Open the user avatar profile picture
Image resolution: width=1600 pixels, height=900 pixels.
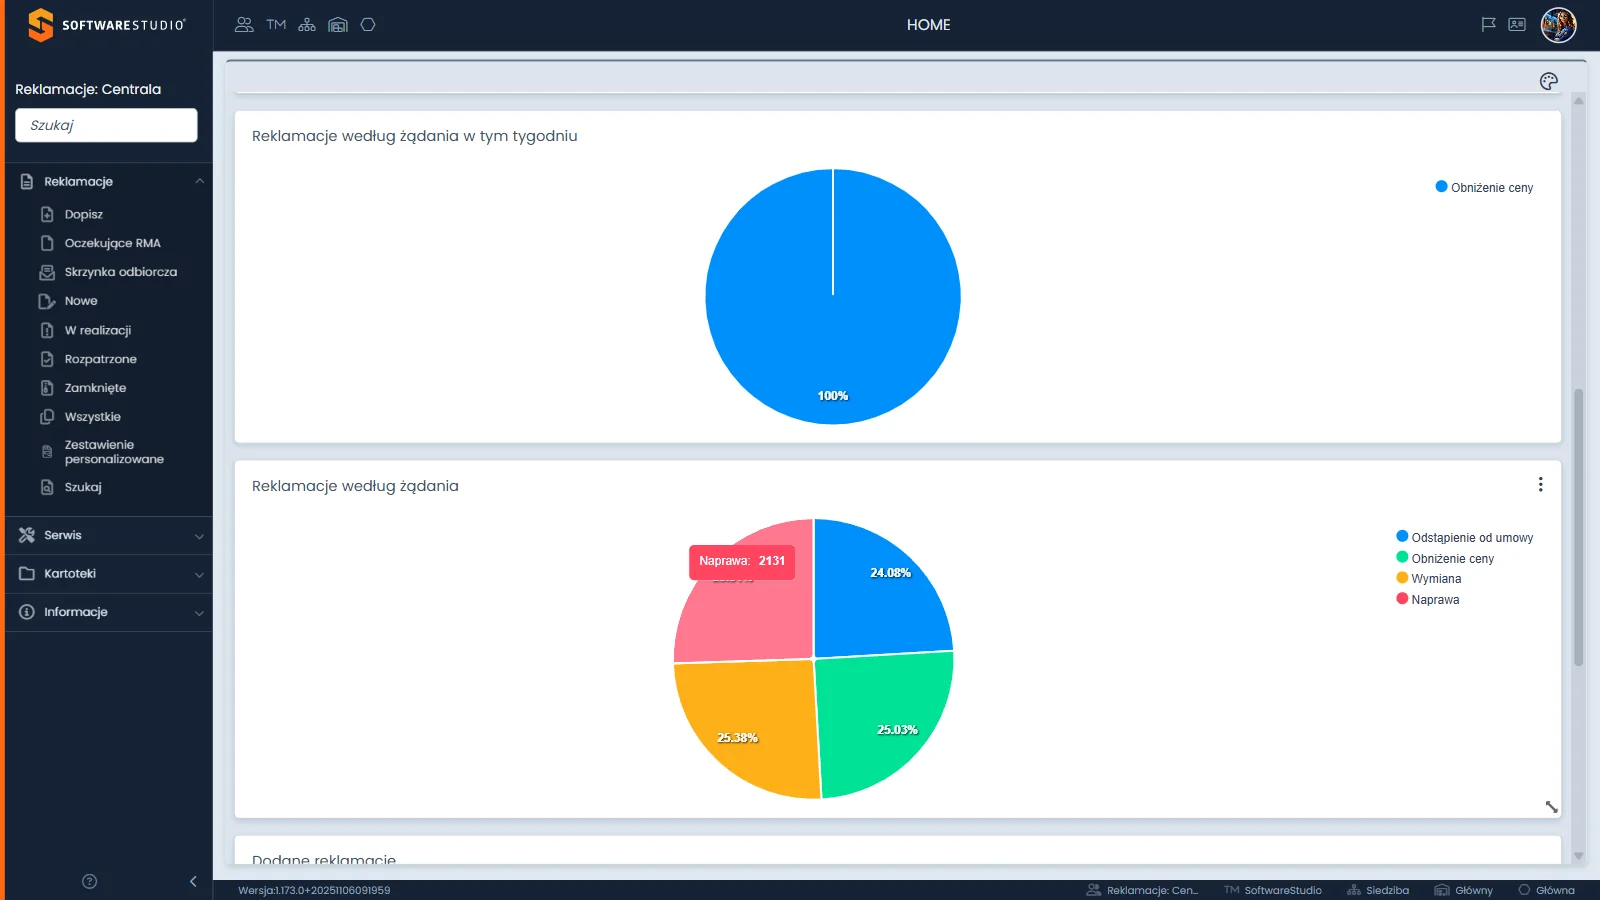tap(1559, 25)
